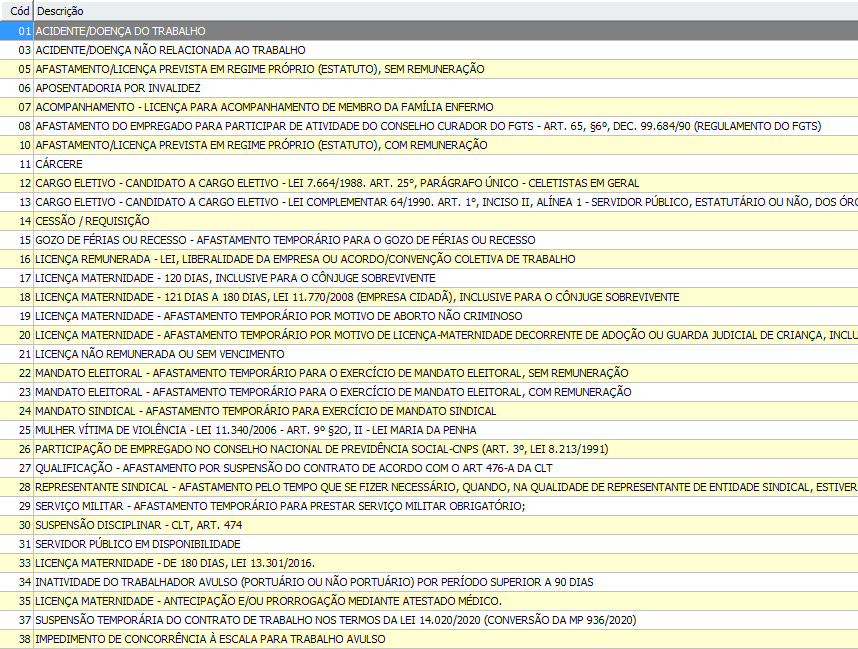Select CESSÃO / REQUISIÇÃO row

[429, 221]
